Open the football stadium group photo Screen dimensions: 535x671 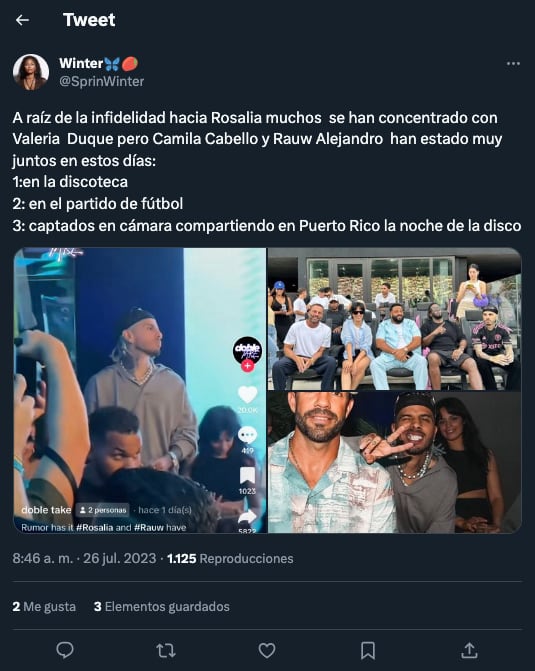click(395, 319)
